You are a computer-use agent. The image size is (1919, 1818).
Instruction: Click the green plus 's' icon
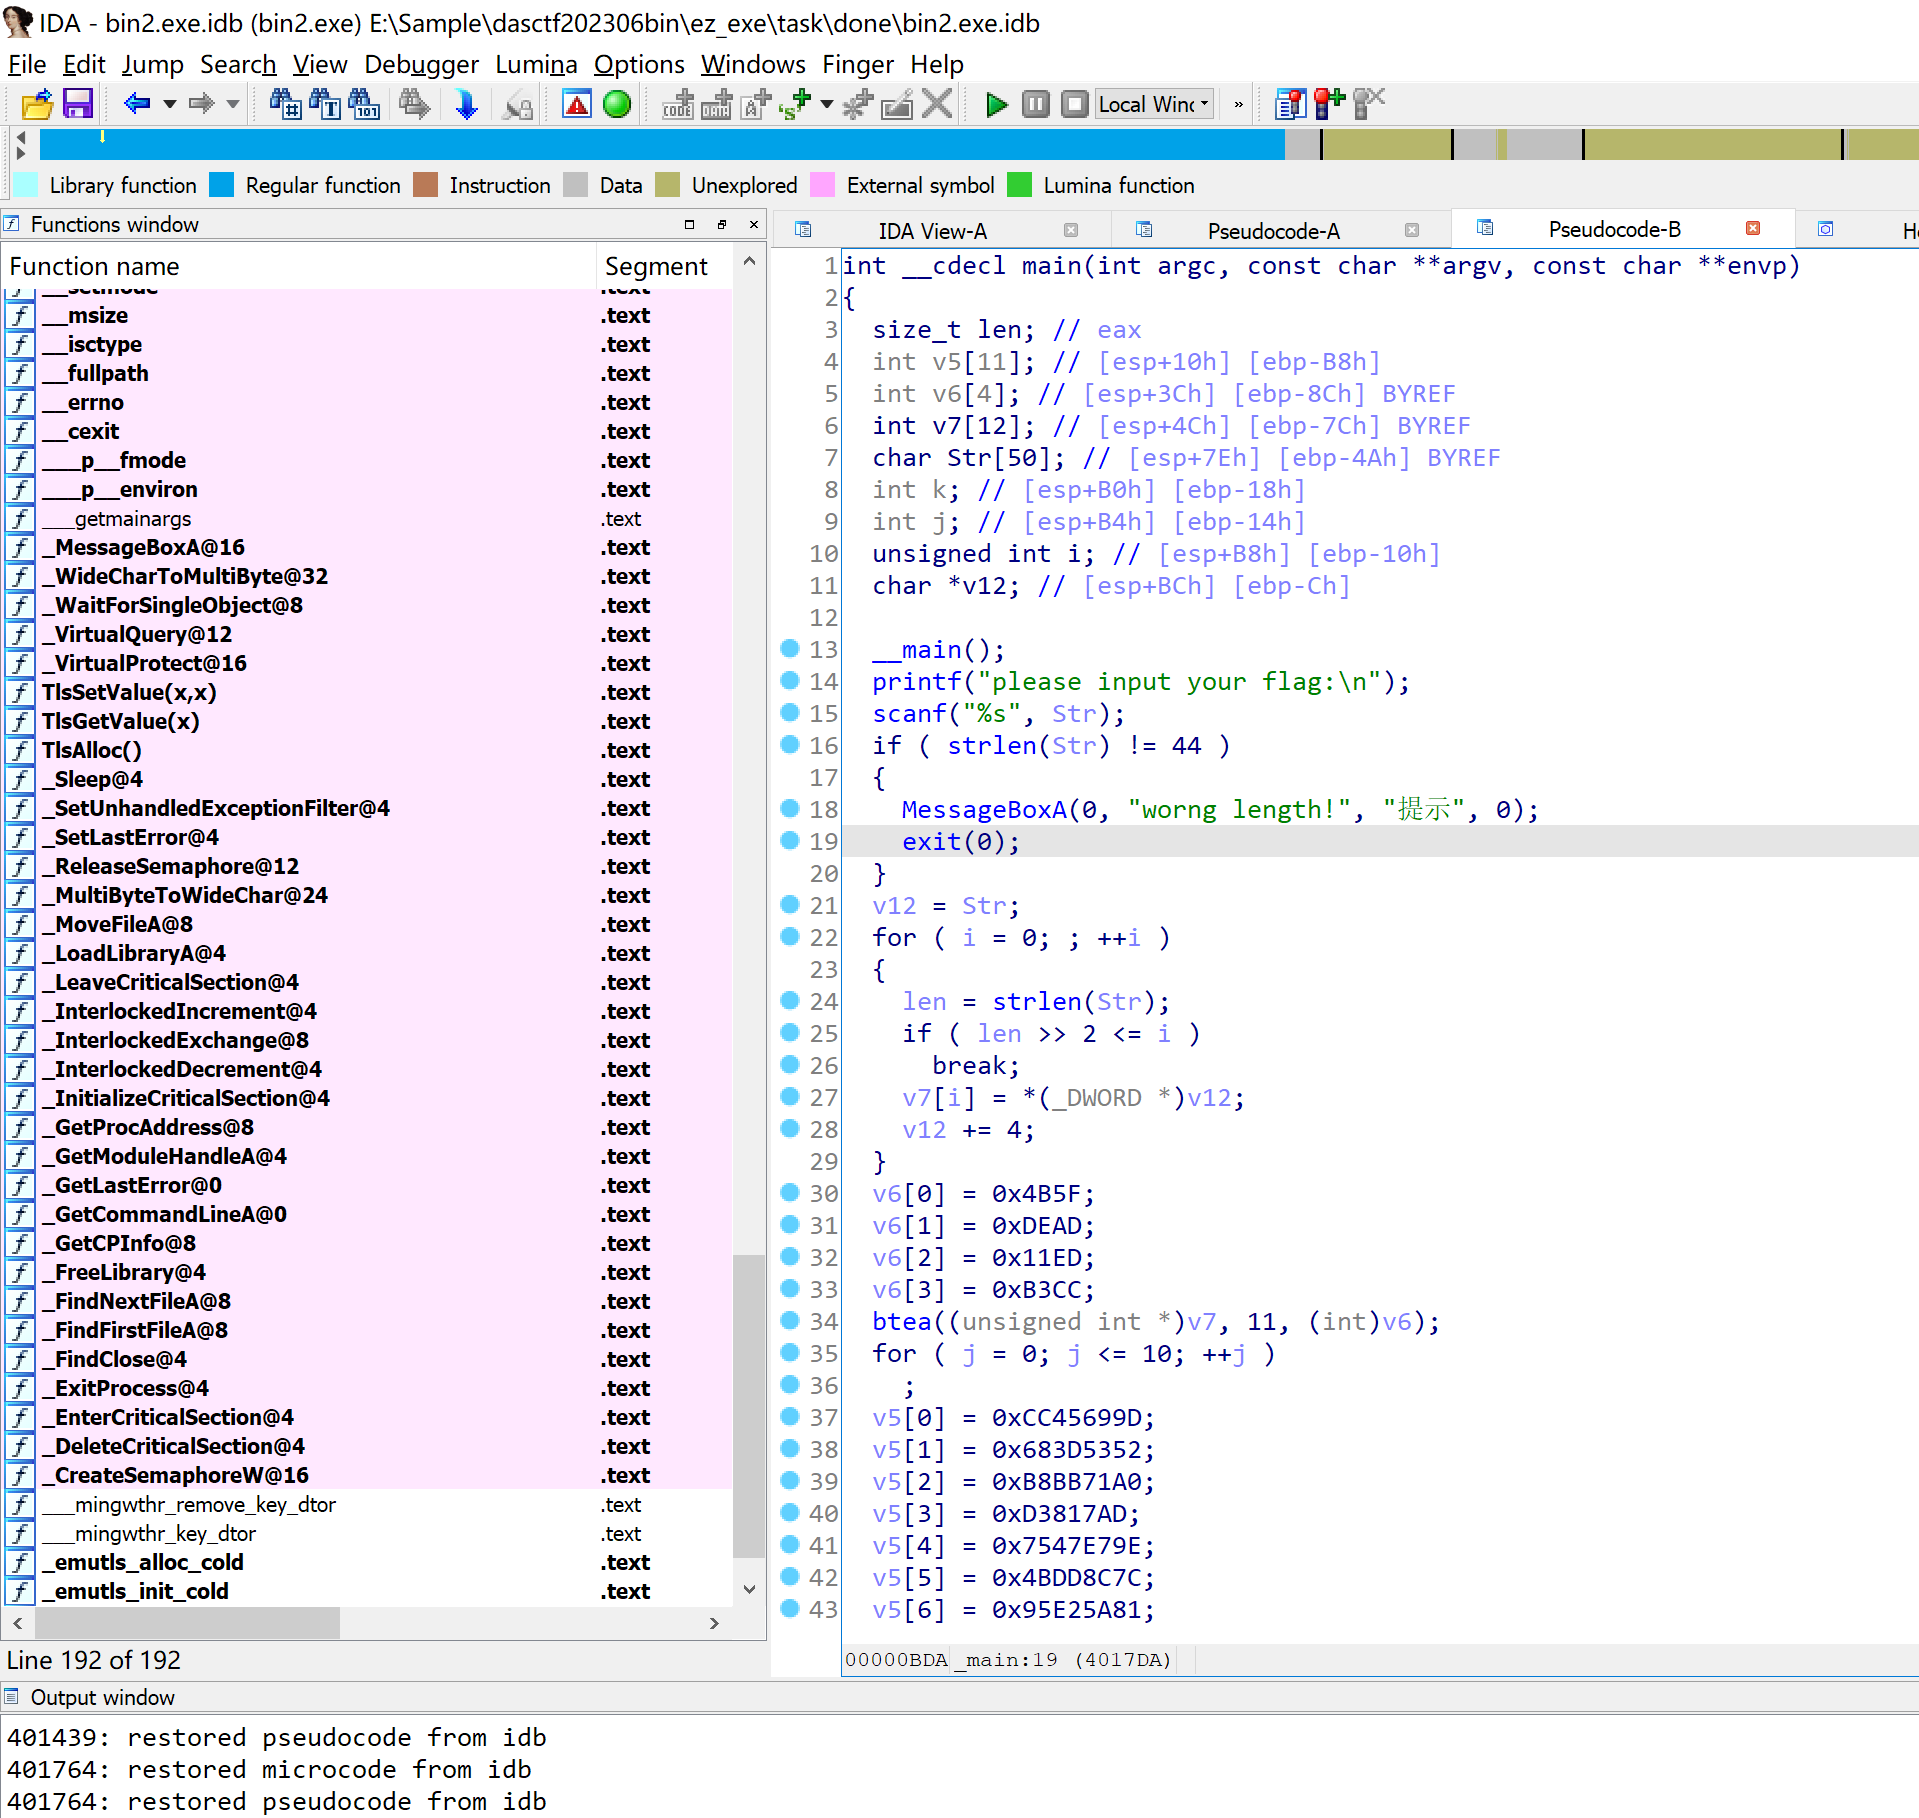796,104
